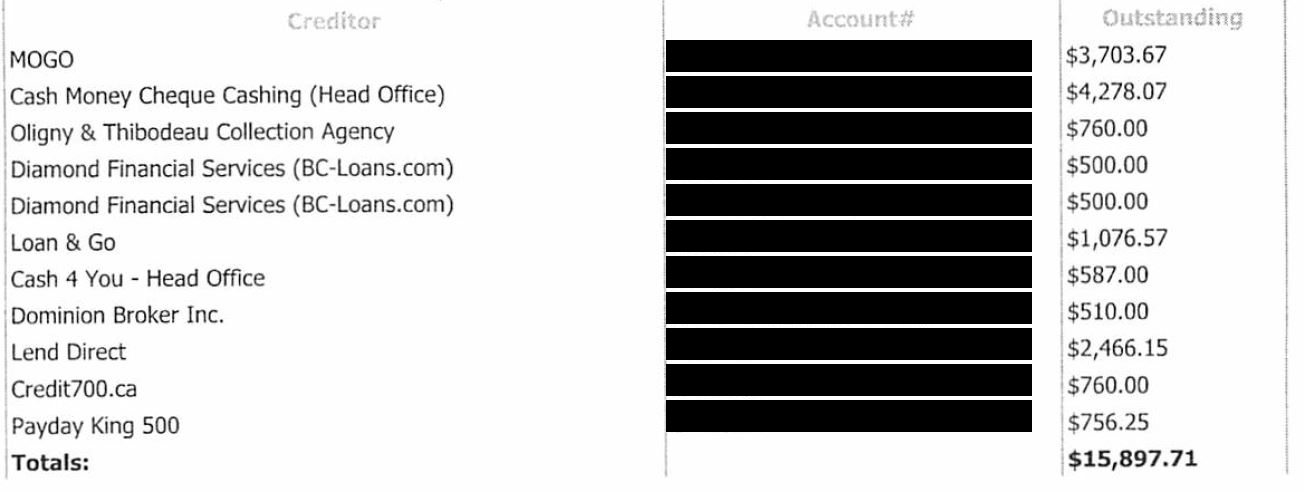Select Dominion Broker Inc. row
The width and height of the screenshot is (1304, 492).
[117, 315]
